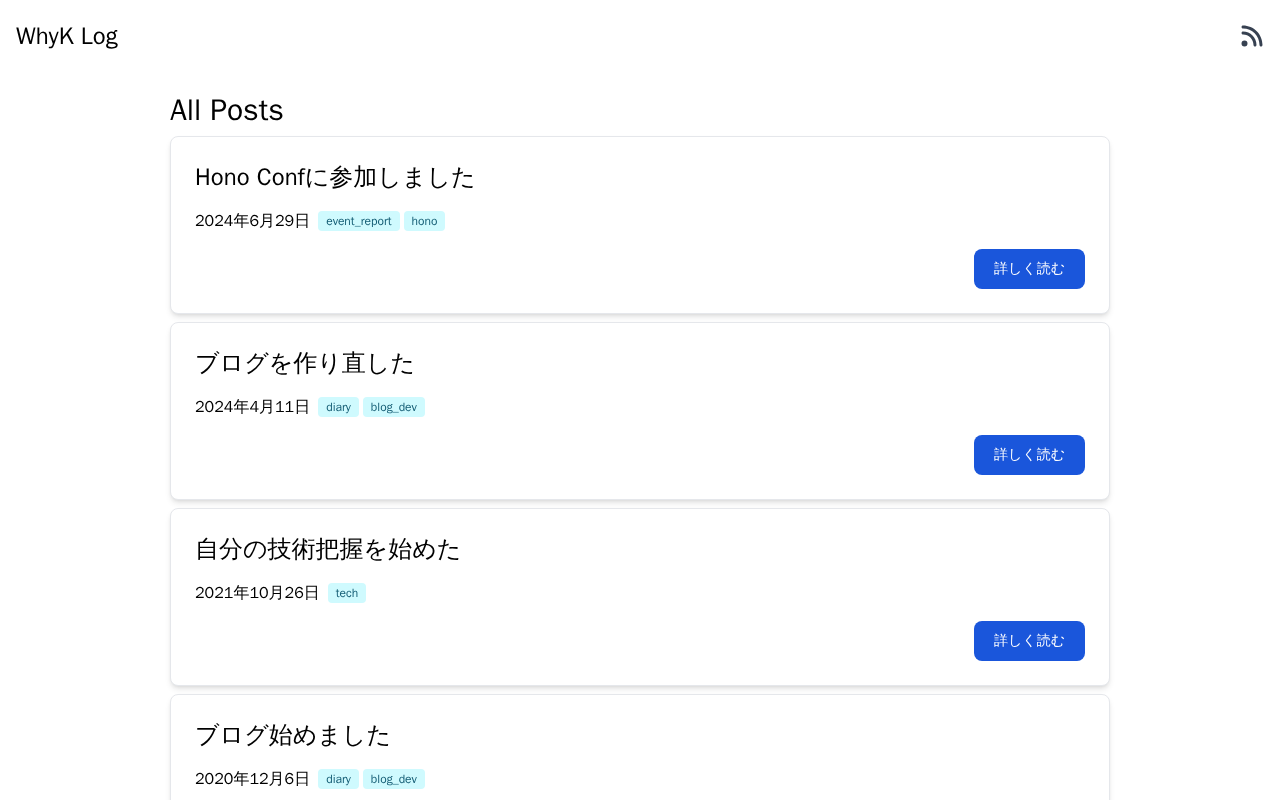The height and width of the screenshot is (800, 1280).
Task: Select the tech tag
Action: click(346, 593)
